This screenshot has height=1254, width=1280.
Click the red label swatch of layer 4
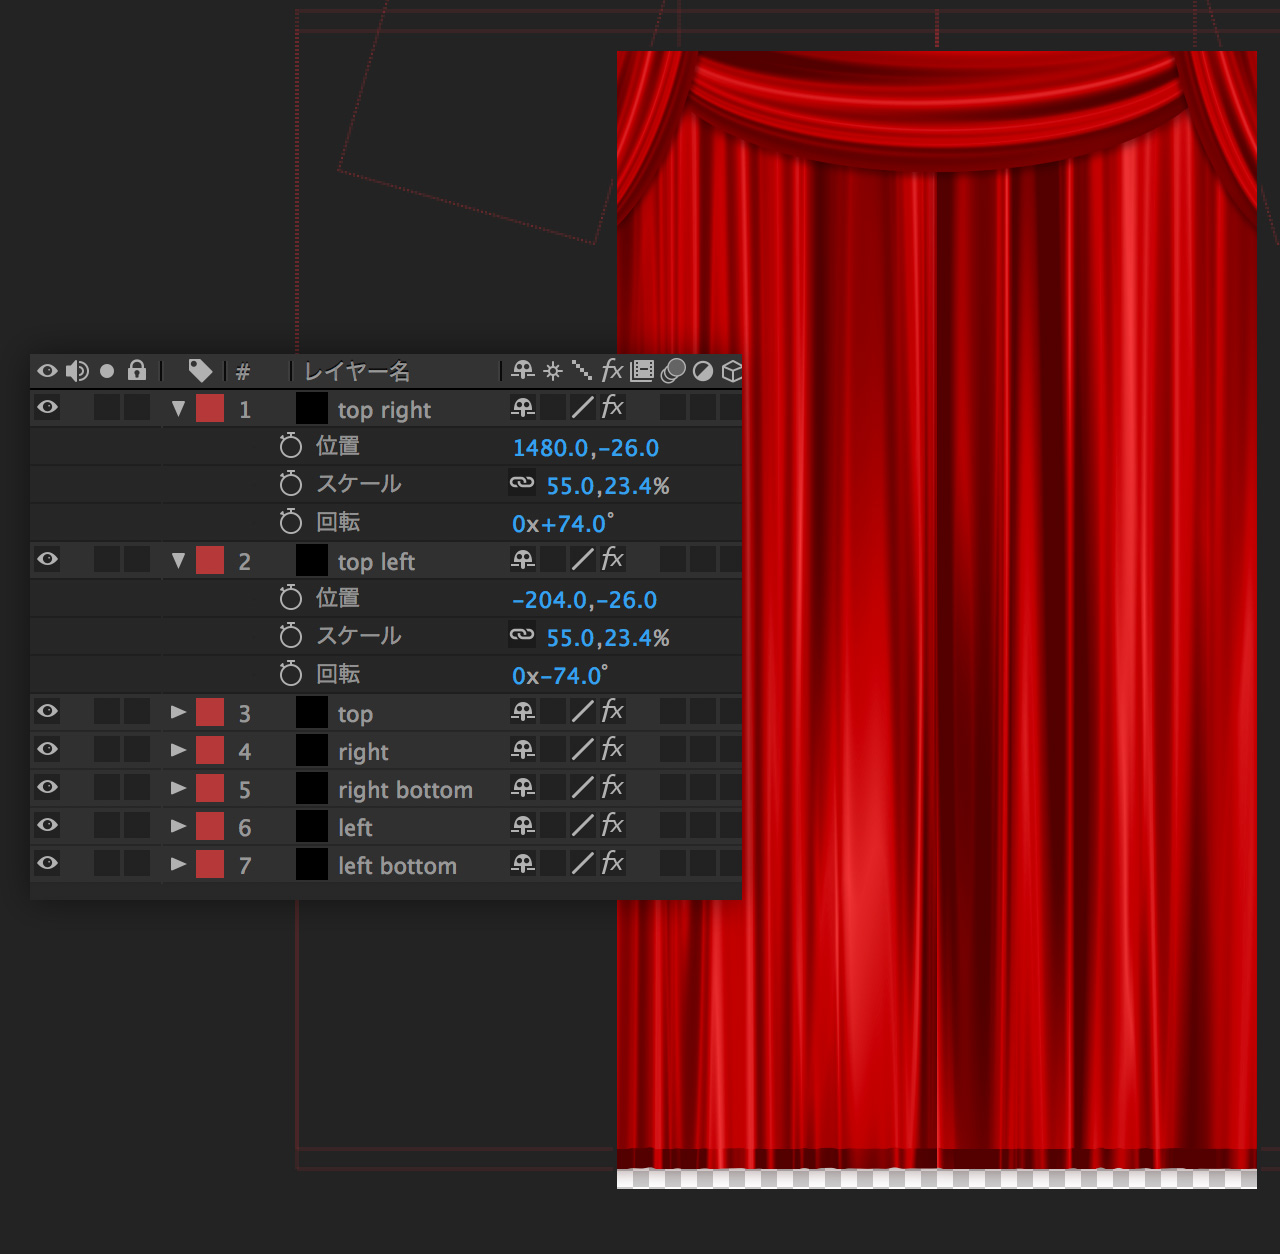[x=210, y=750]
